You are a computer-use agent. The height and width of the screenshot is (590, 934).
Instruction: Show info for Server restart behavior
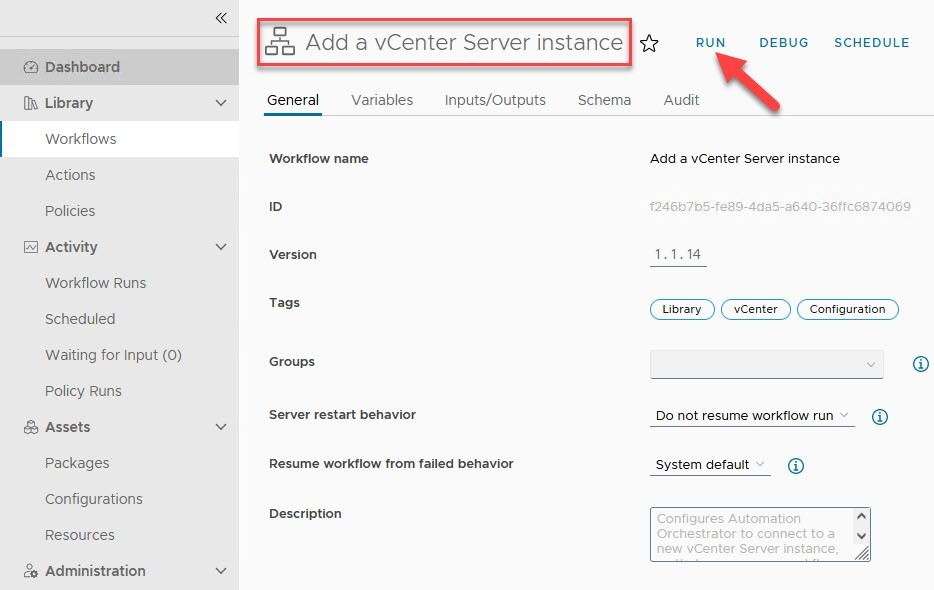coord(880,417)
